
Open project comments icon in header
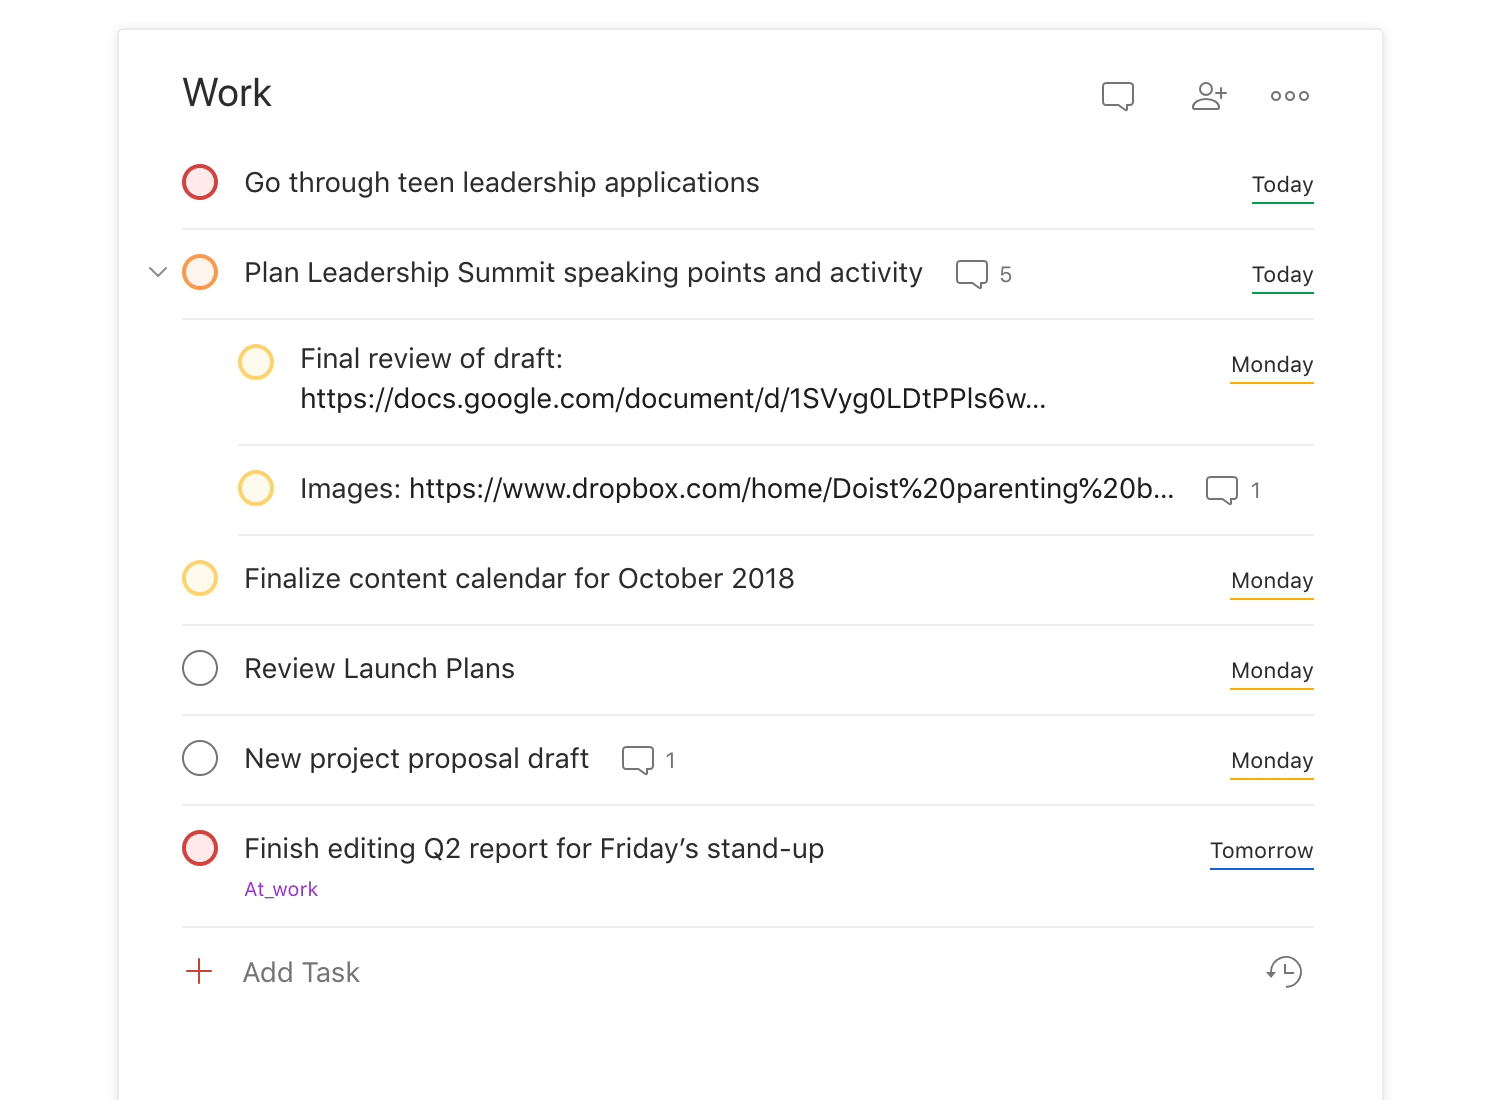tap(1117, 96)
